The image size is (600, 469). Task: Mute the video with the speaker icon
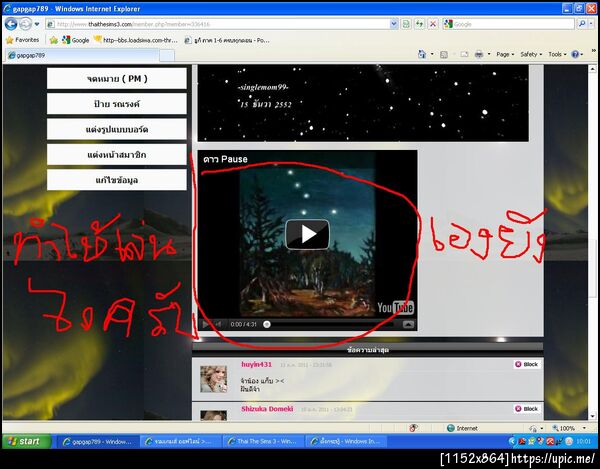coord(218,324)
